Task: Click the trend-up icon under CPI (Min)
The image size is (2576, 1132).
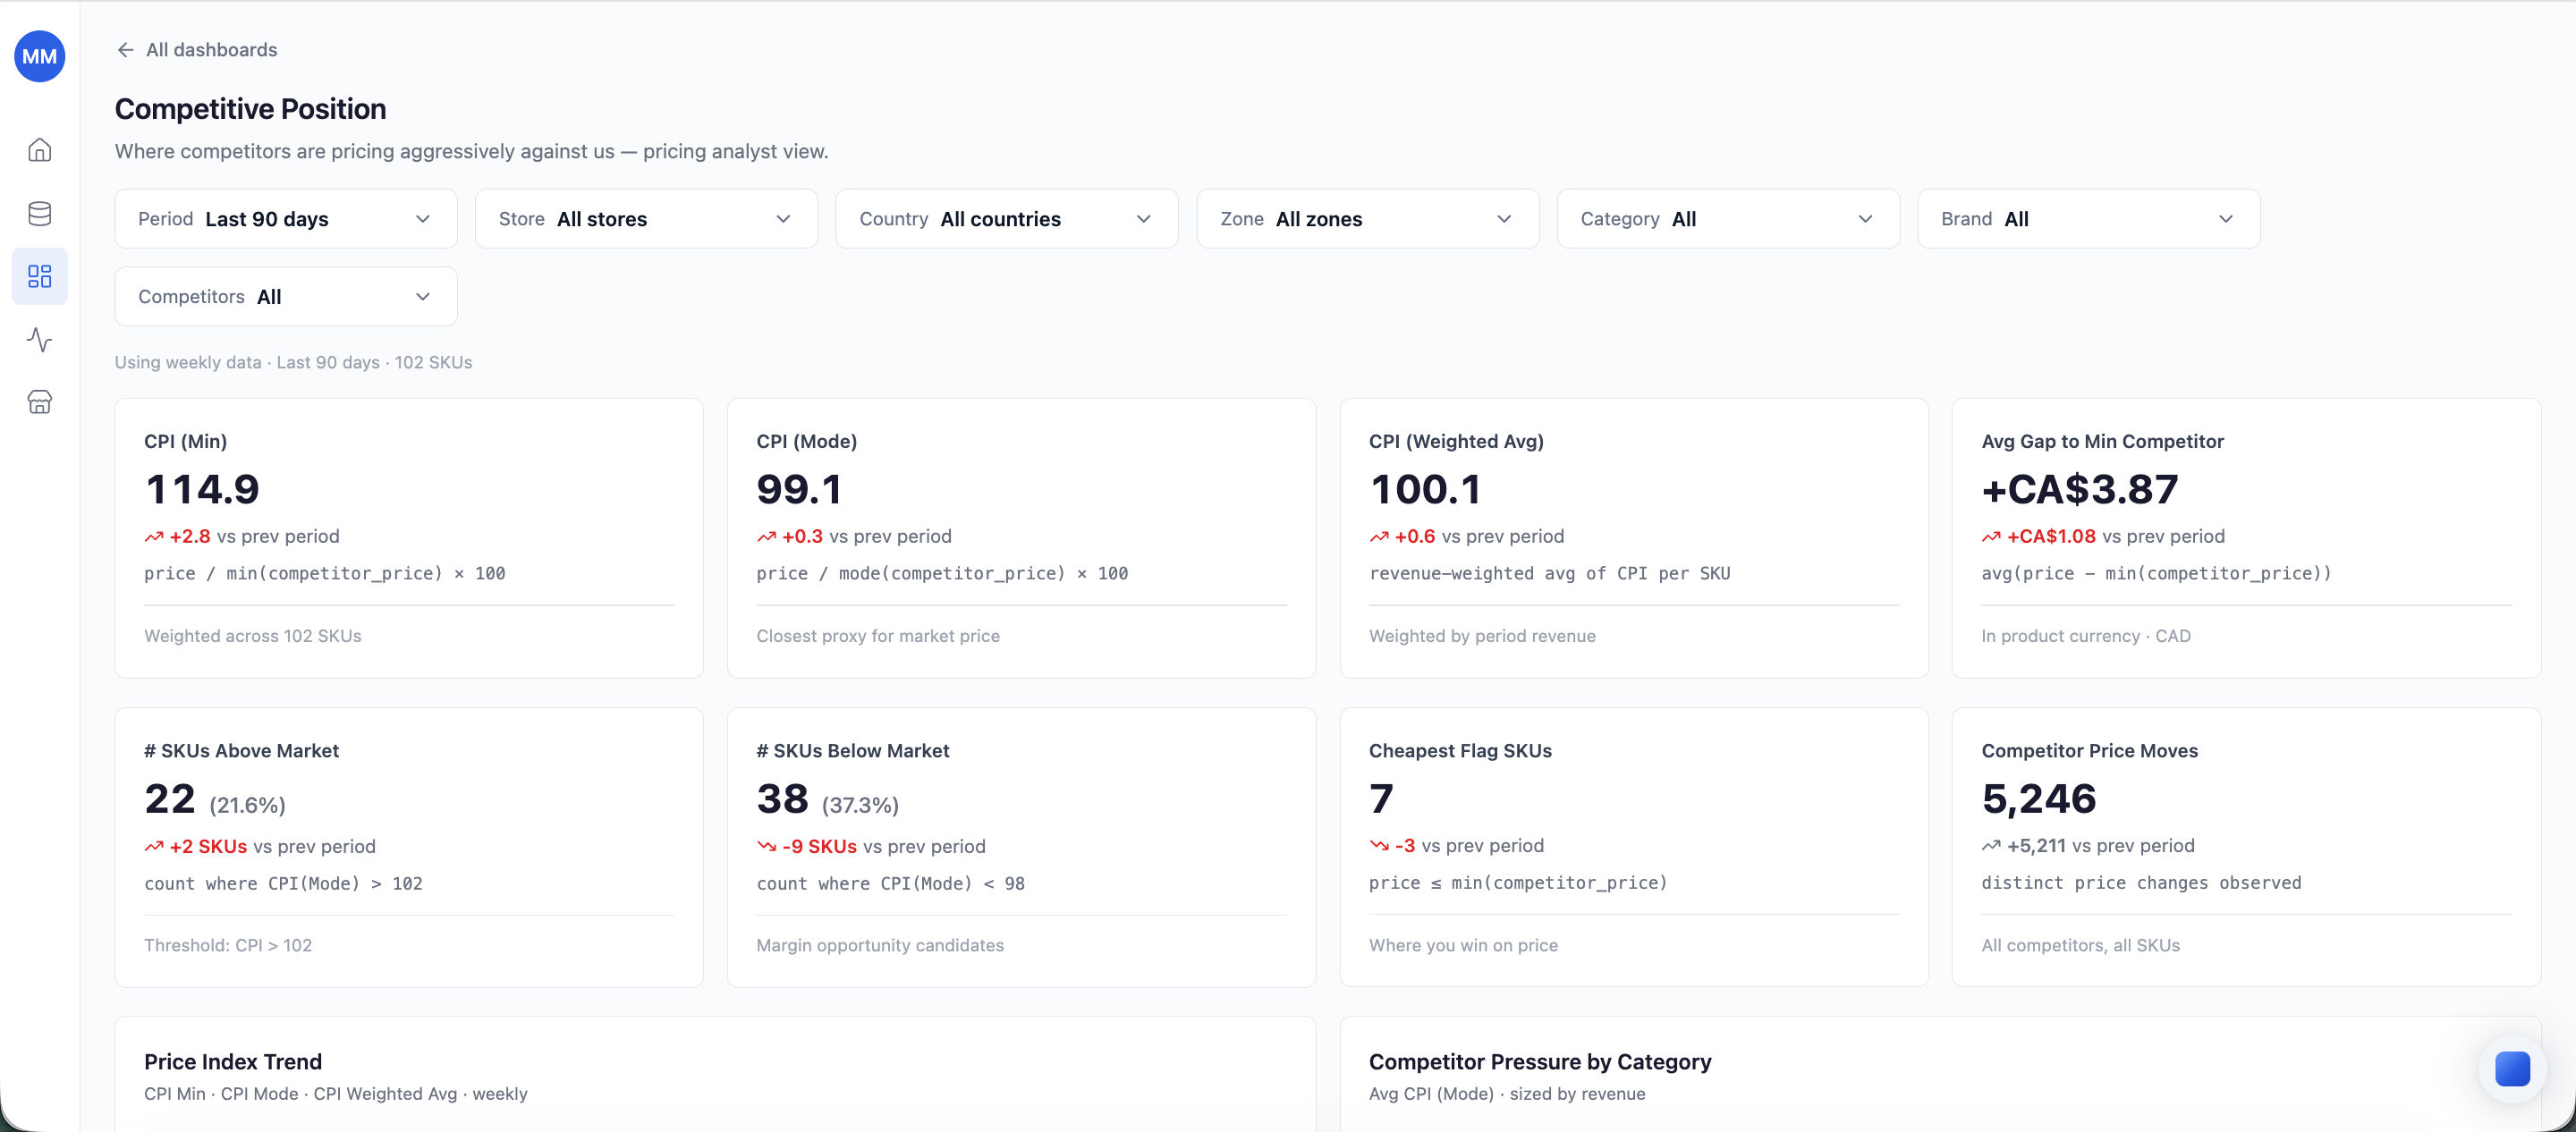Action: [154, 537]
